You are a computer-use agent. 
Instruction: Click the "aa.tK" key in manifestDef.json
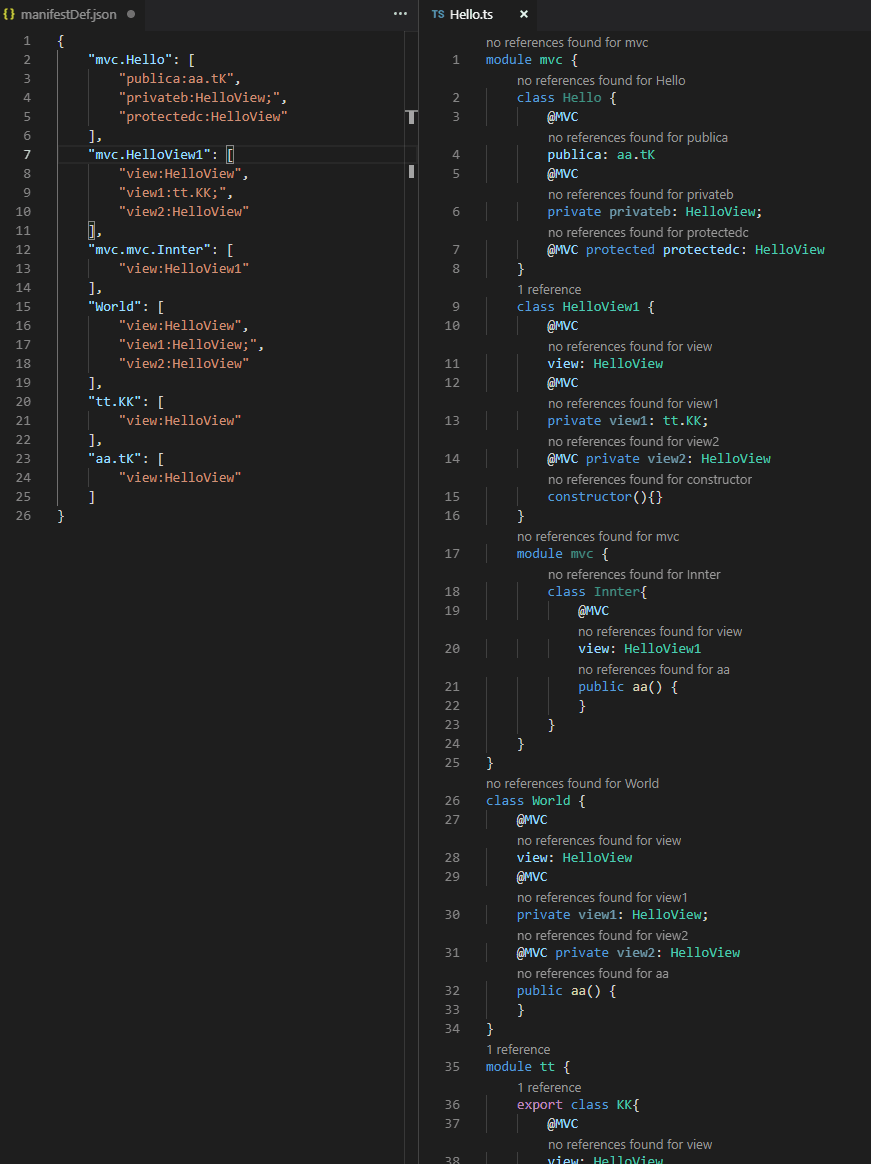[x=115, y=460]
